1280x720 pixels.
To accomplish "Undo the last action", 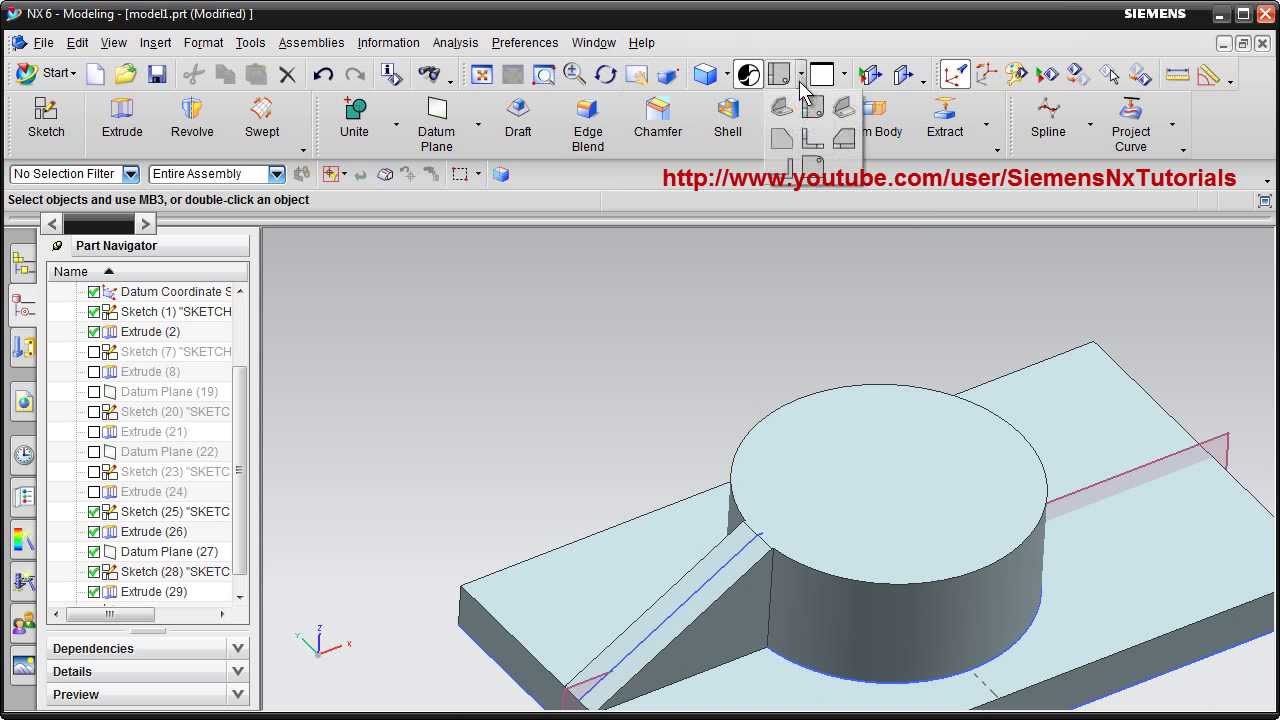I will point(323,74).
